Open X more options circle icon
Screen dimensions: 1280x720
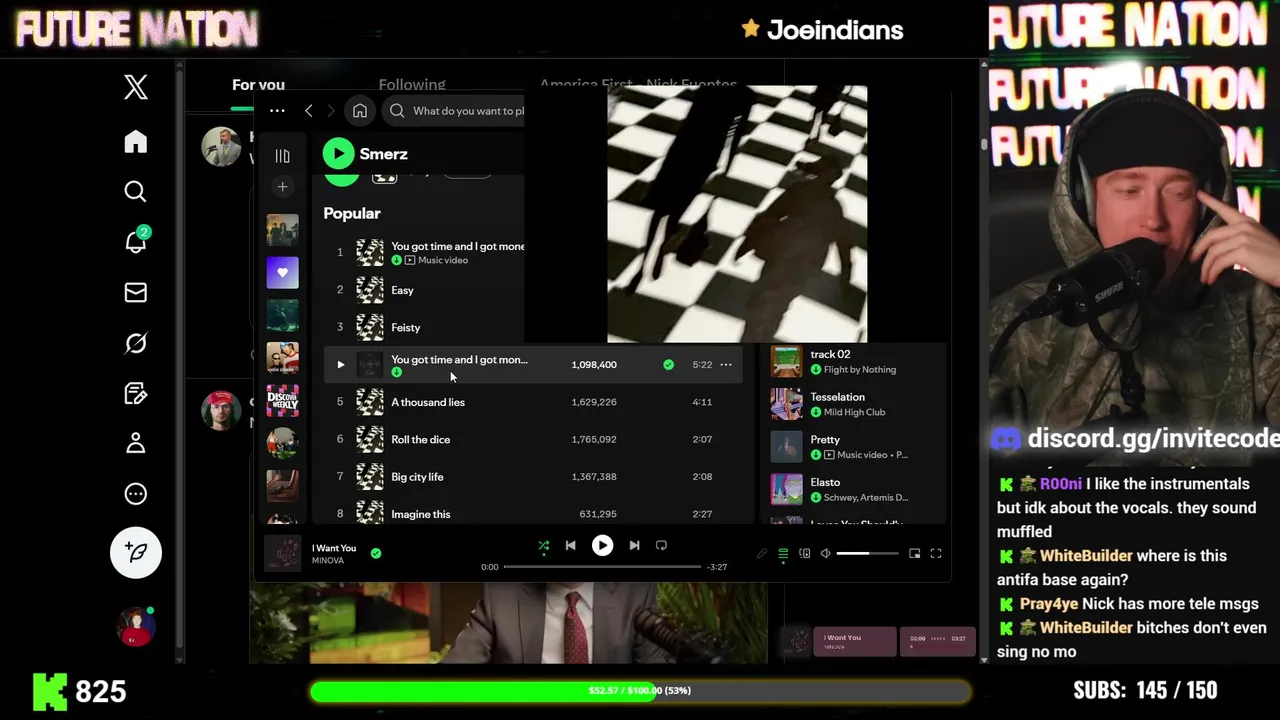pos(136,494)
